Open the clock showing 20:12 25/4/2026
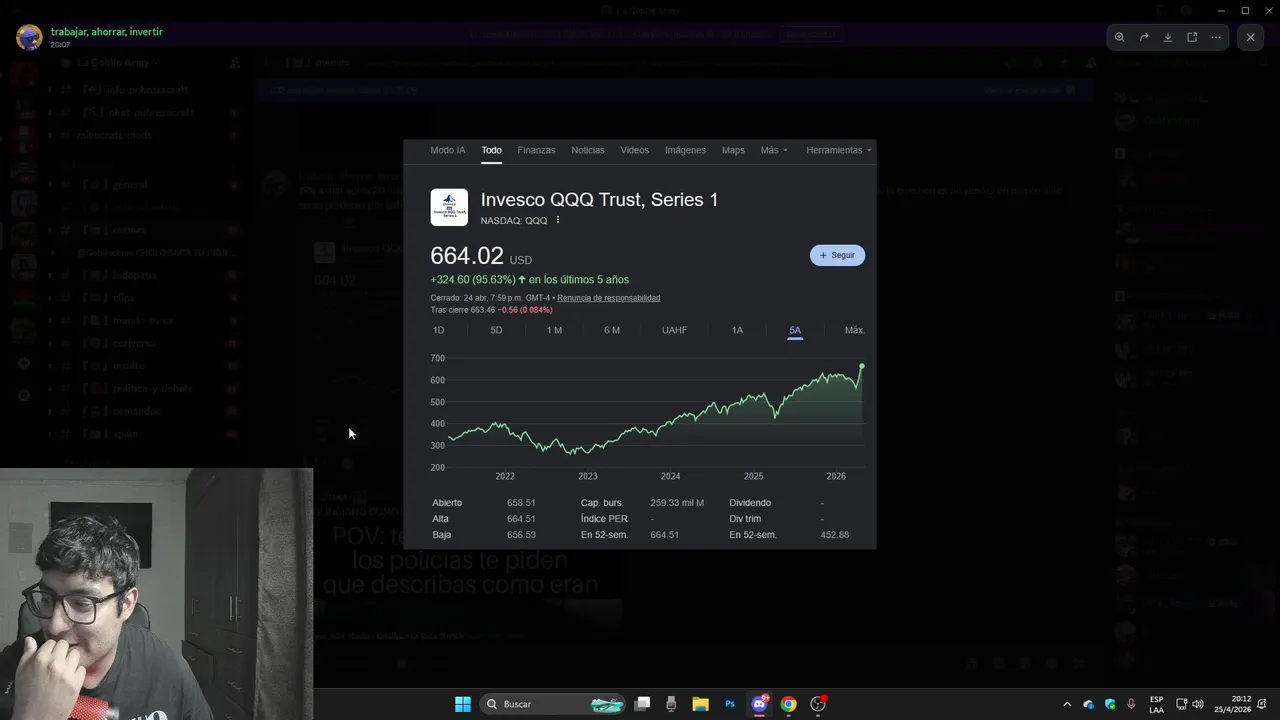 1233,704
